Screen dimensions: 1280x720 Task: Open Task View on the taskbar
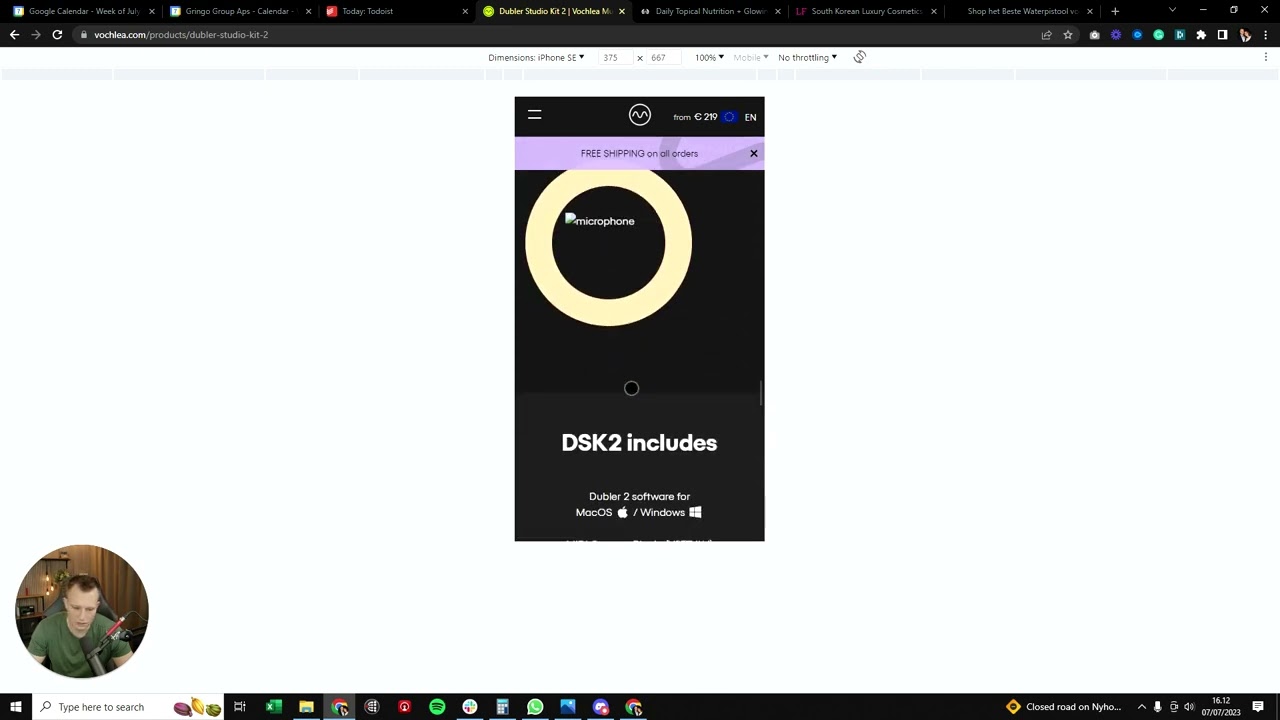tap(240, 707)
